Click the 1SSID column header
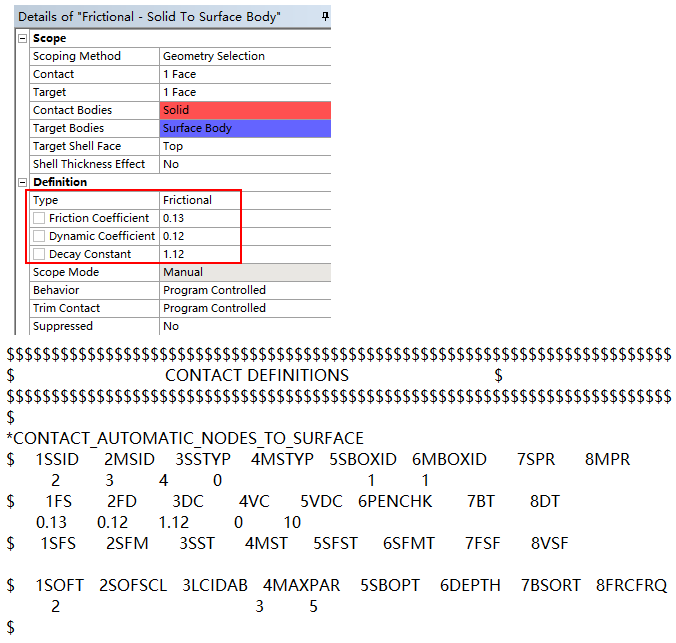Screen dimensions: 676x643 (57, 460)
